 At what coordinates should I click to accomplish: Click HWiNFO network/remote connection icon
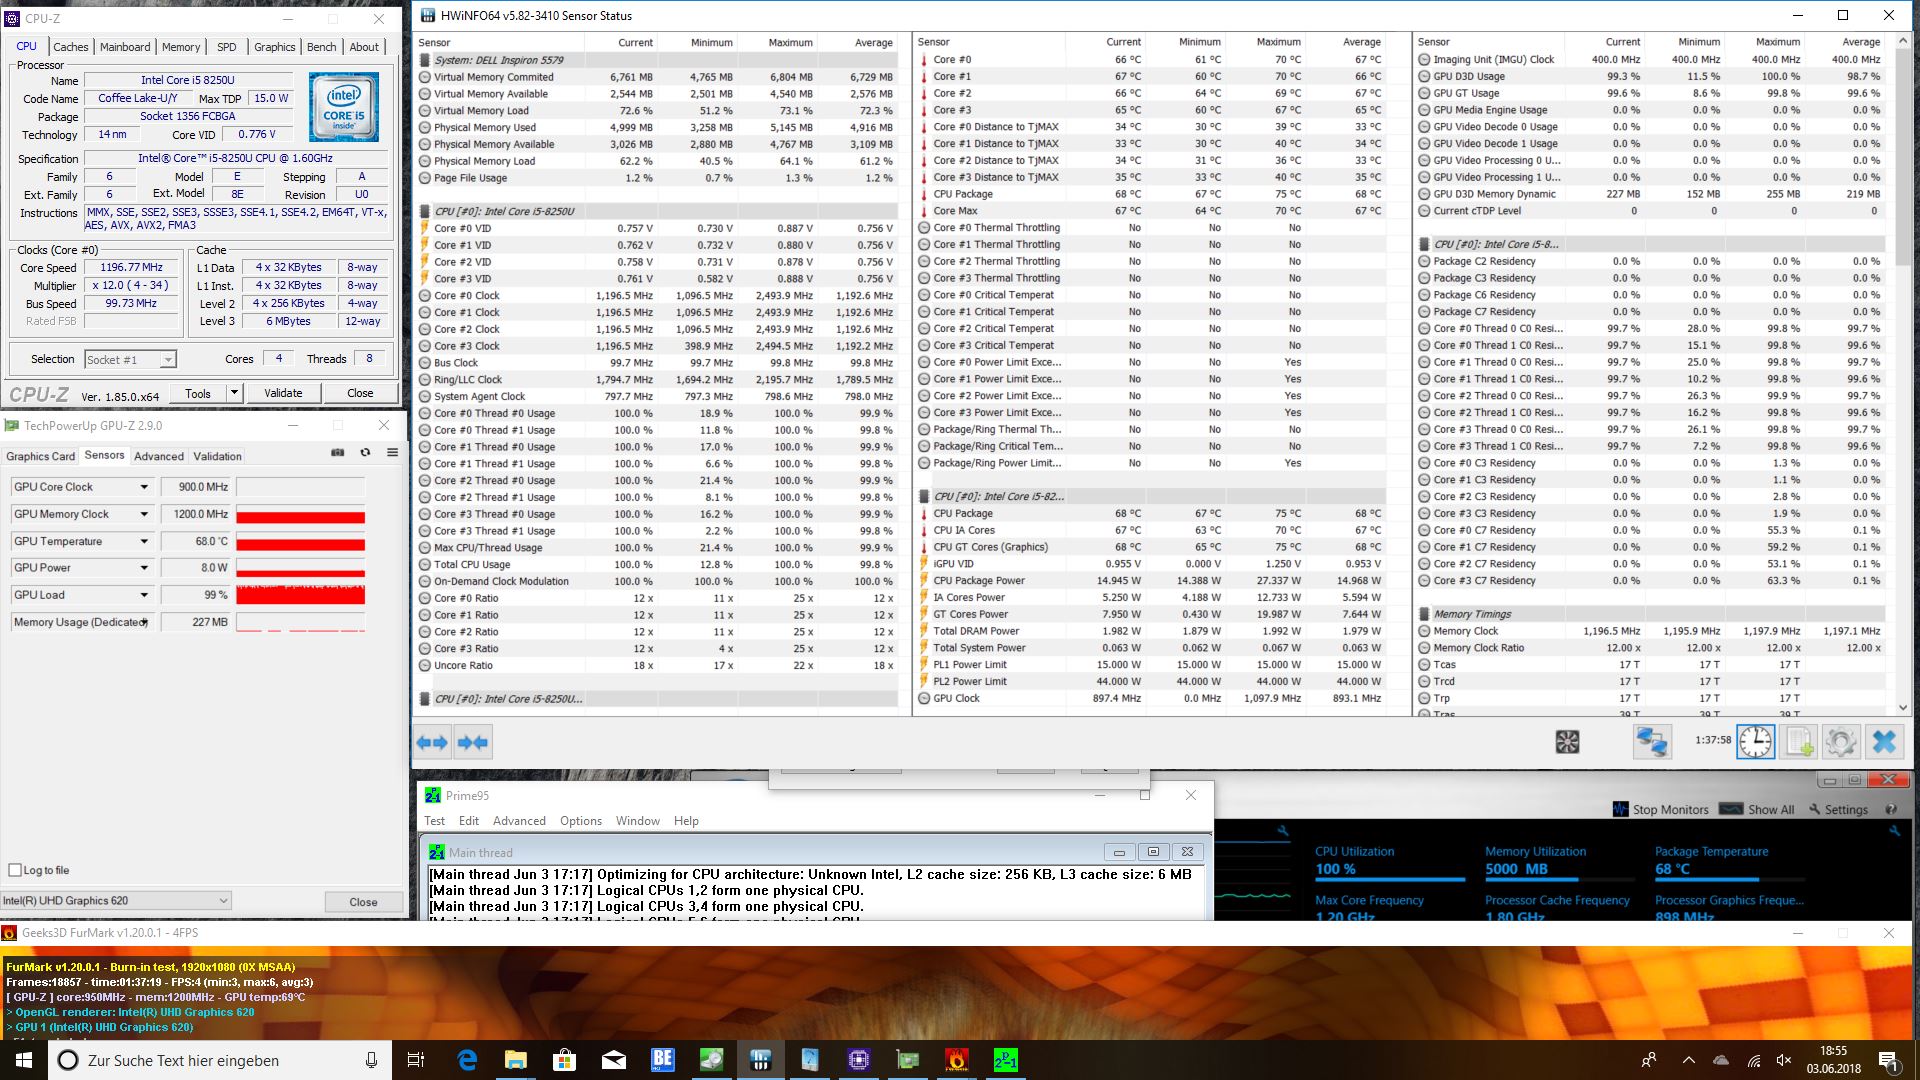[1651, 742]
